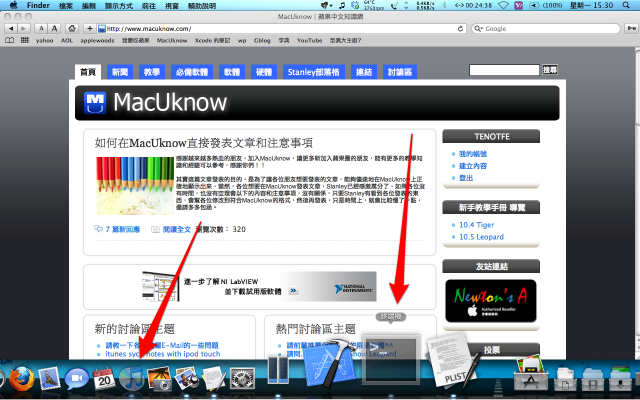The image size is (640, 400).
Task: Open the 檔案 menu
Action: [x=66, y=6]
